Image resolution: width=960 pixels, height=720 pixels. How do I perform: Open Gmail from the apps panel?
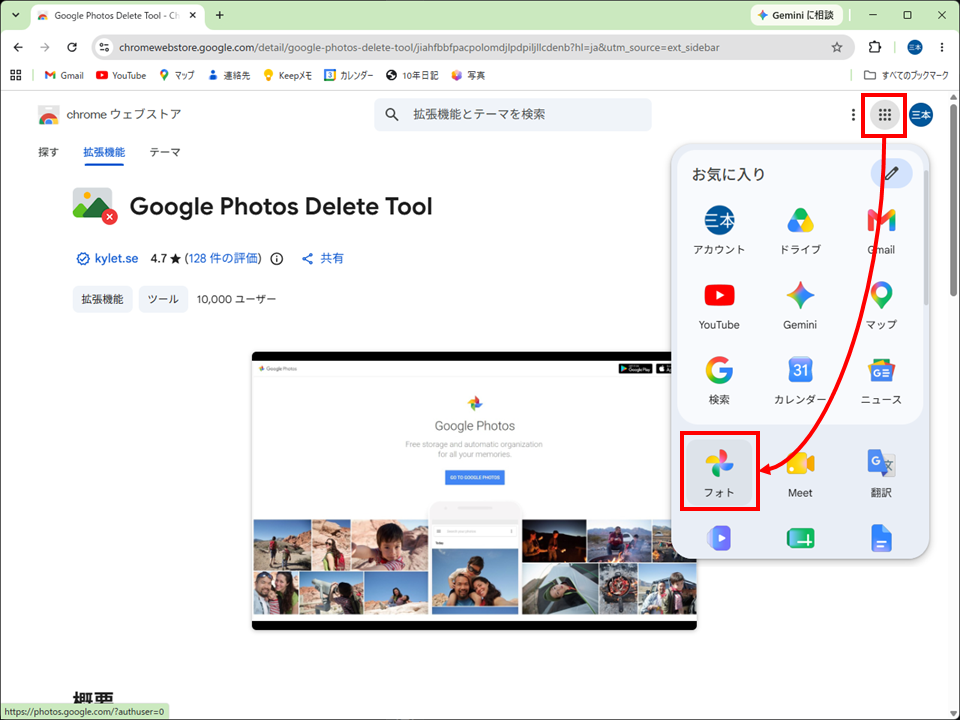click(881, 231)
